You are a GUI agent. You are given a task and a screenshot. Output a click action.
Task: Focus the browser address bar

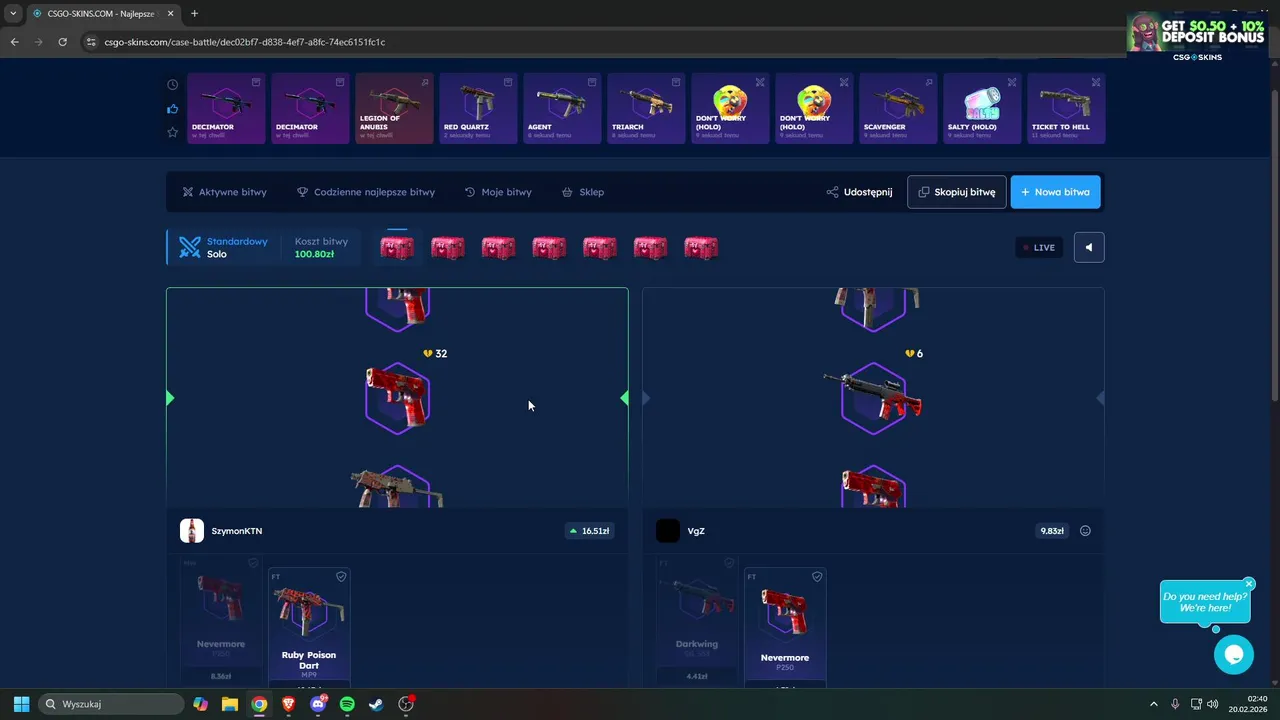[x=600, y=42]
